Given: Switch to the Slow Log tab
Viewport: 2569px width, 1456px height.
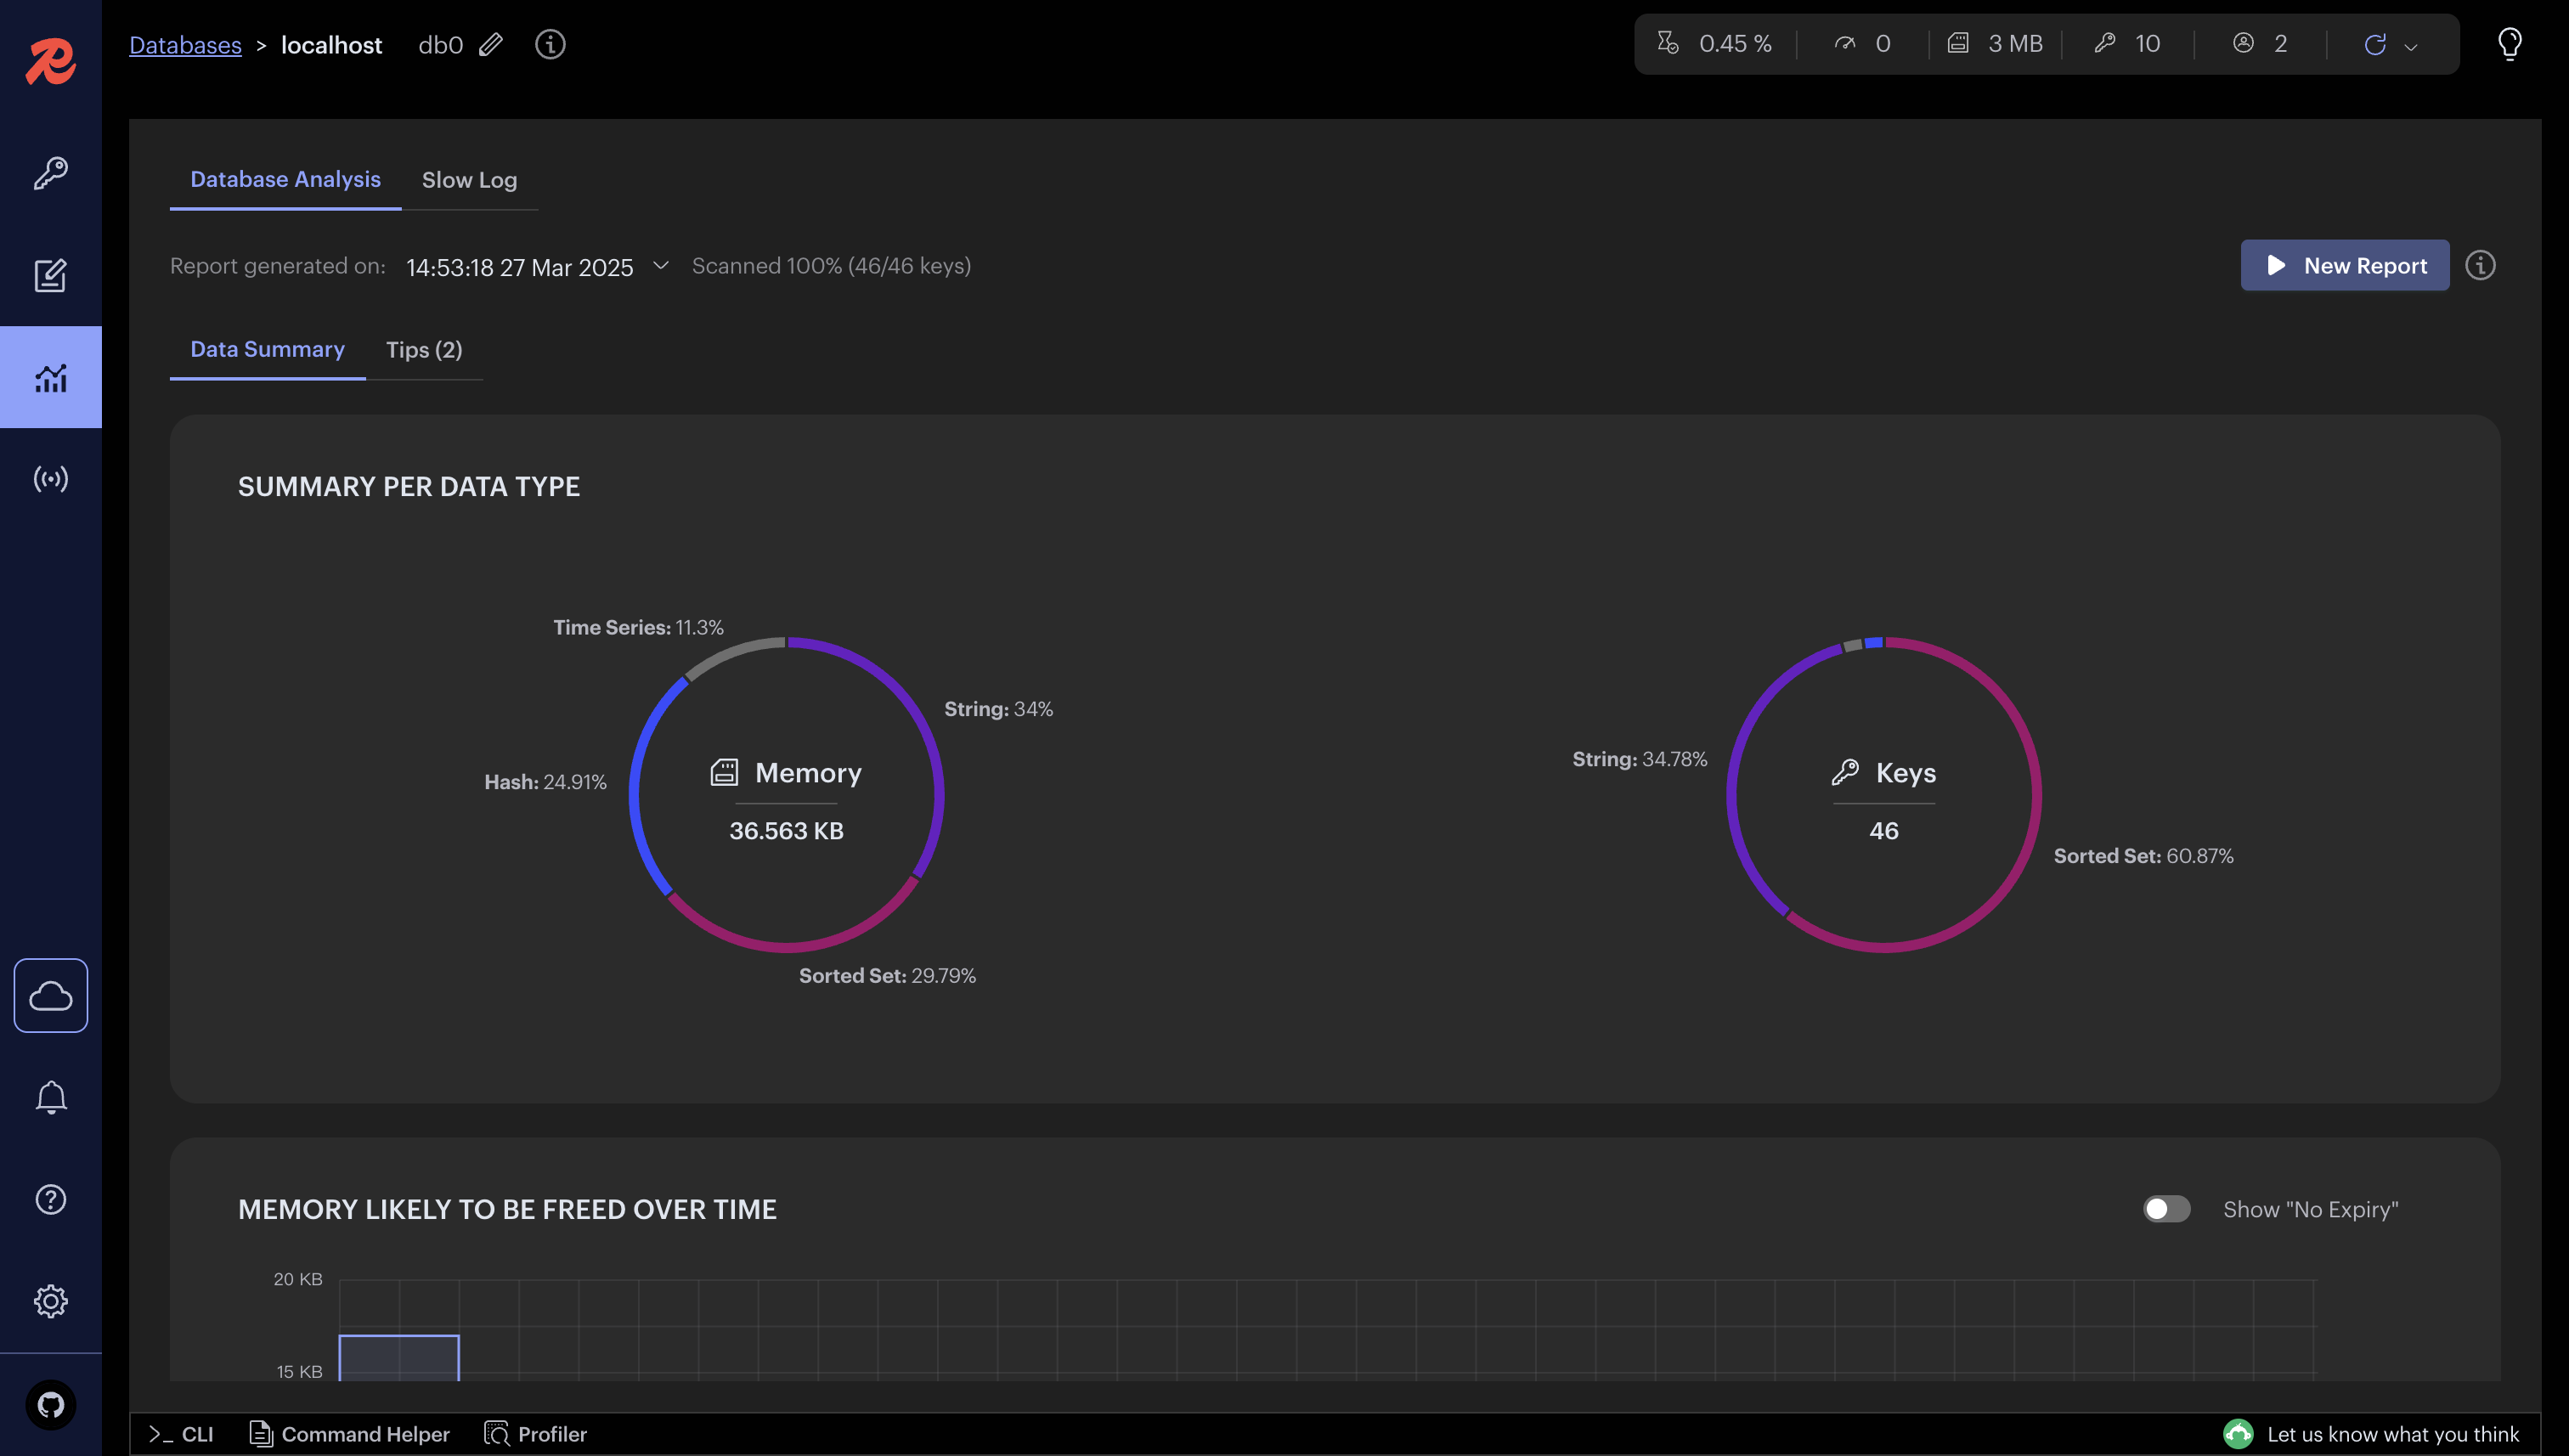Looking at the screenshot, I should tap(469, 180).
